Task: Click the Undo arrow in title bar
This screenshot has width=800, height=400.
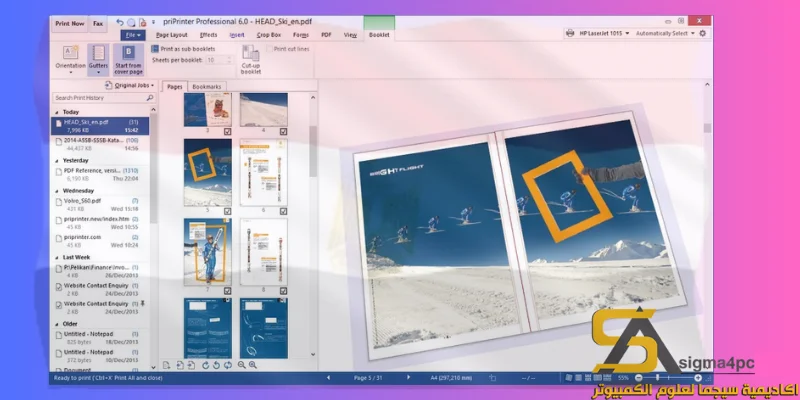Action: pyautogui.click(x=120, y=22)
